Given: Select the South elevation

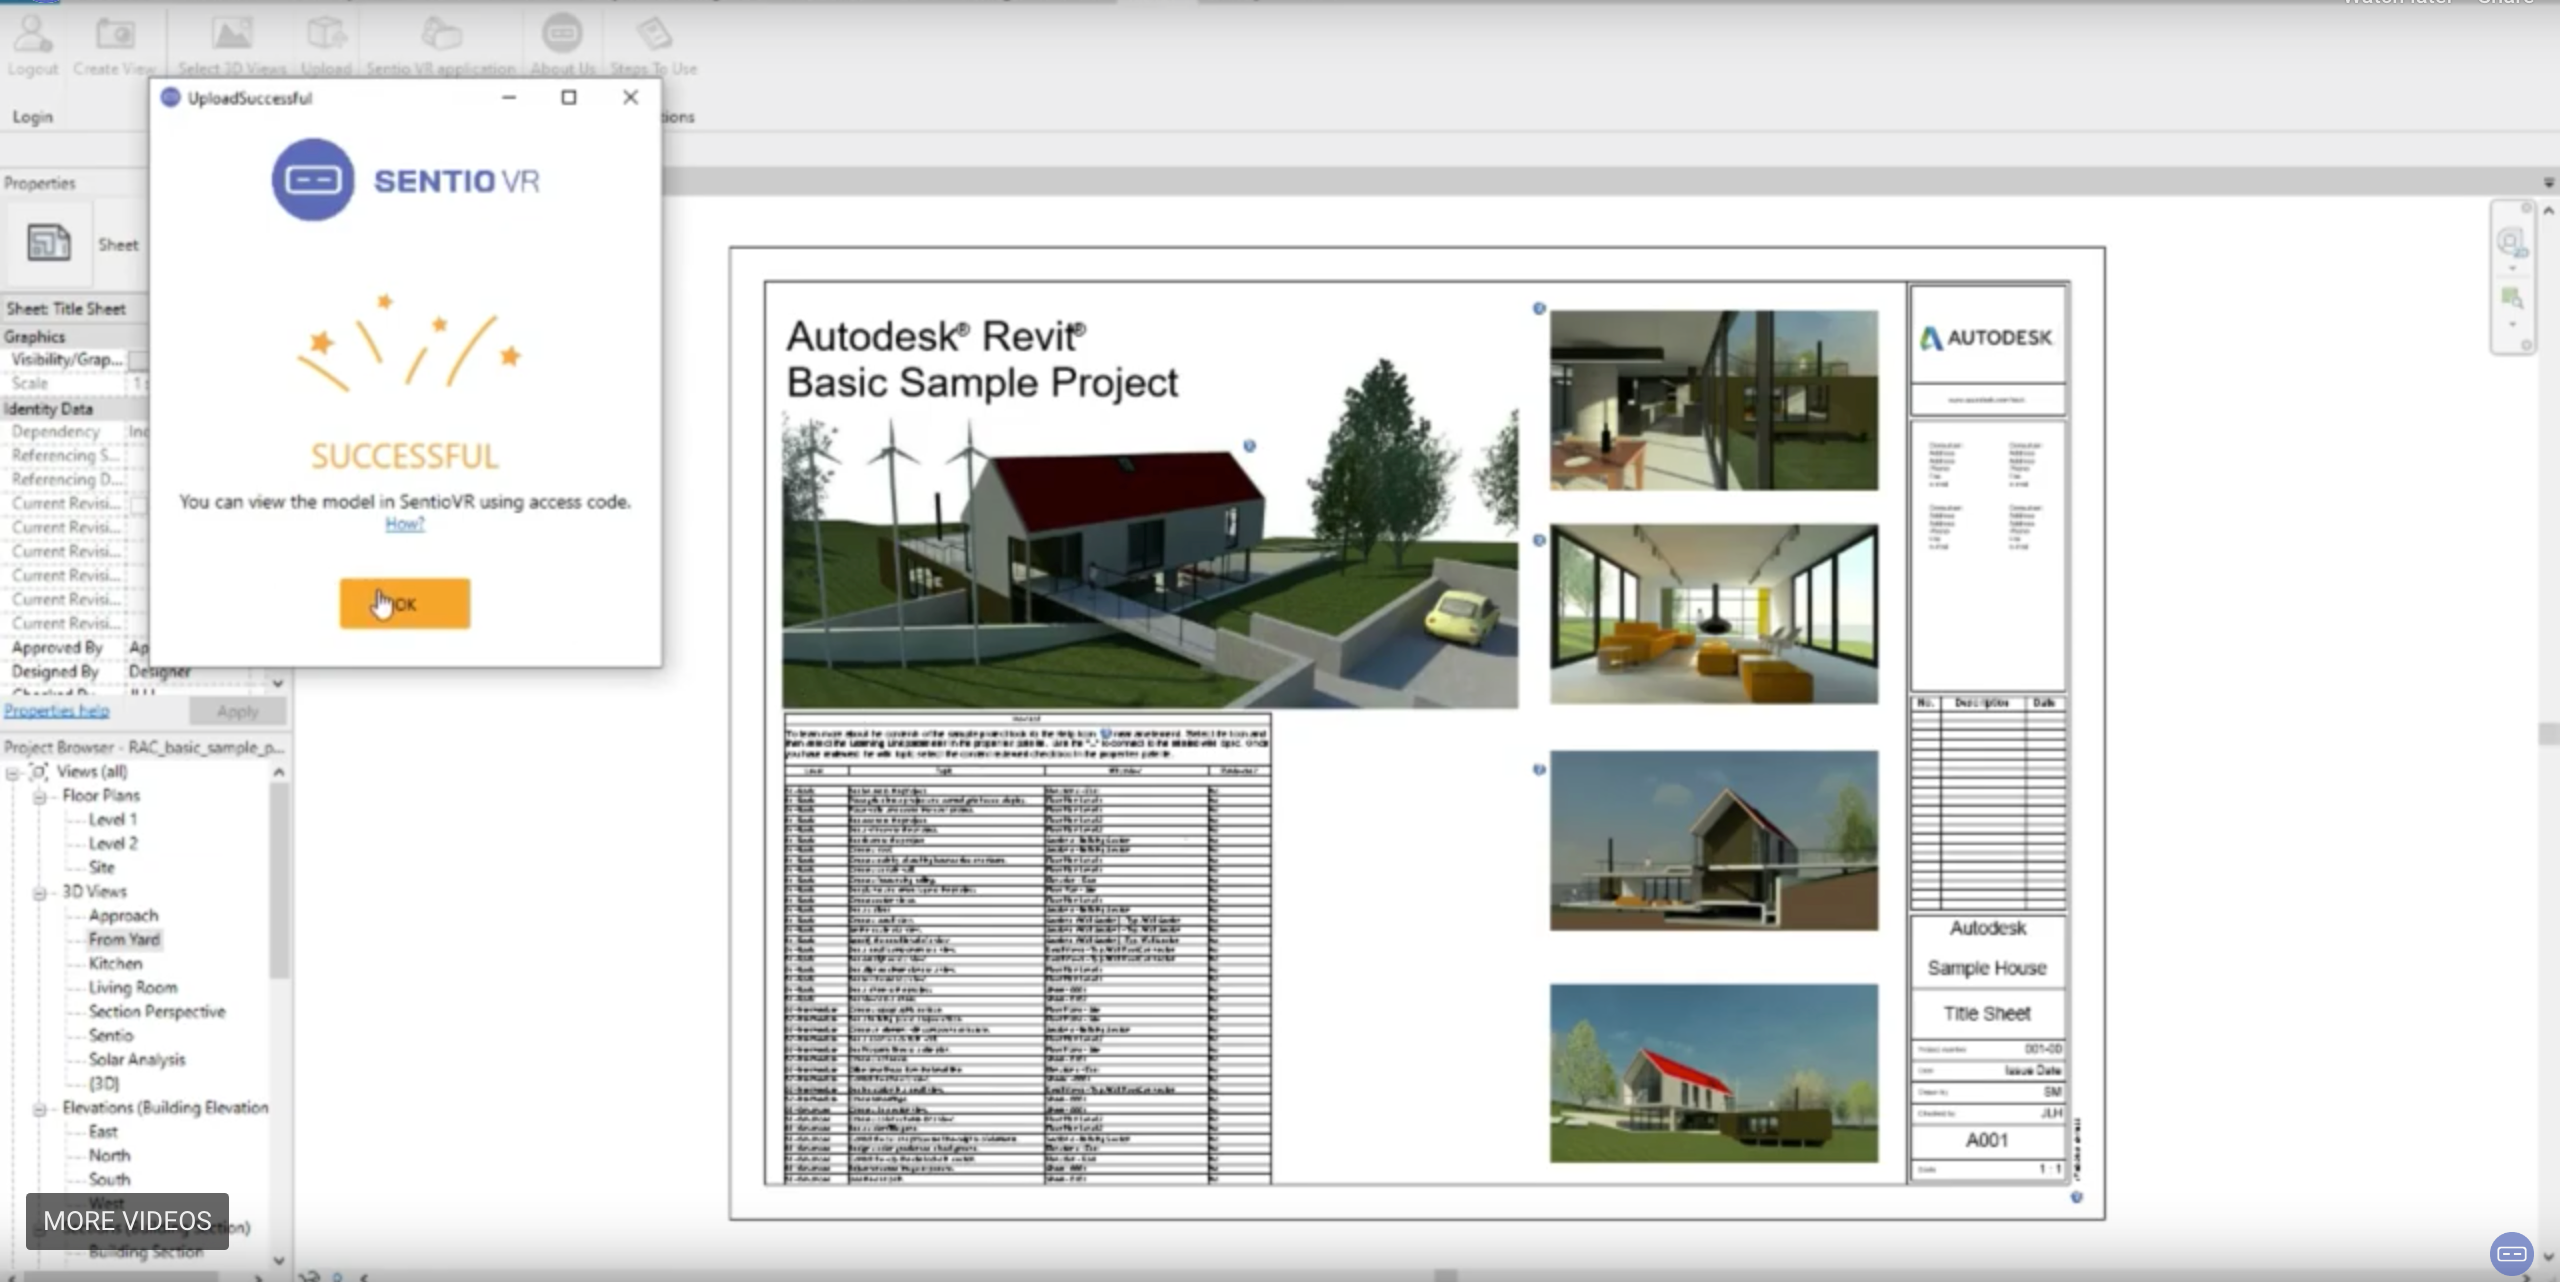Looking at the screenshot, I should [x=109, y=1180].
